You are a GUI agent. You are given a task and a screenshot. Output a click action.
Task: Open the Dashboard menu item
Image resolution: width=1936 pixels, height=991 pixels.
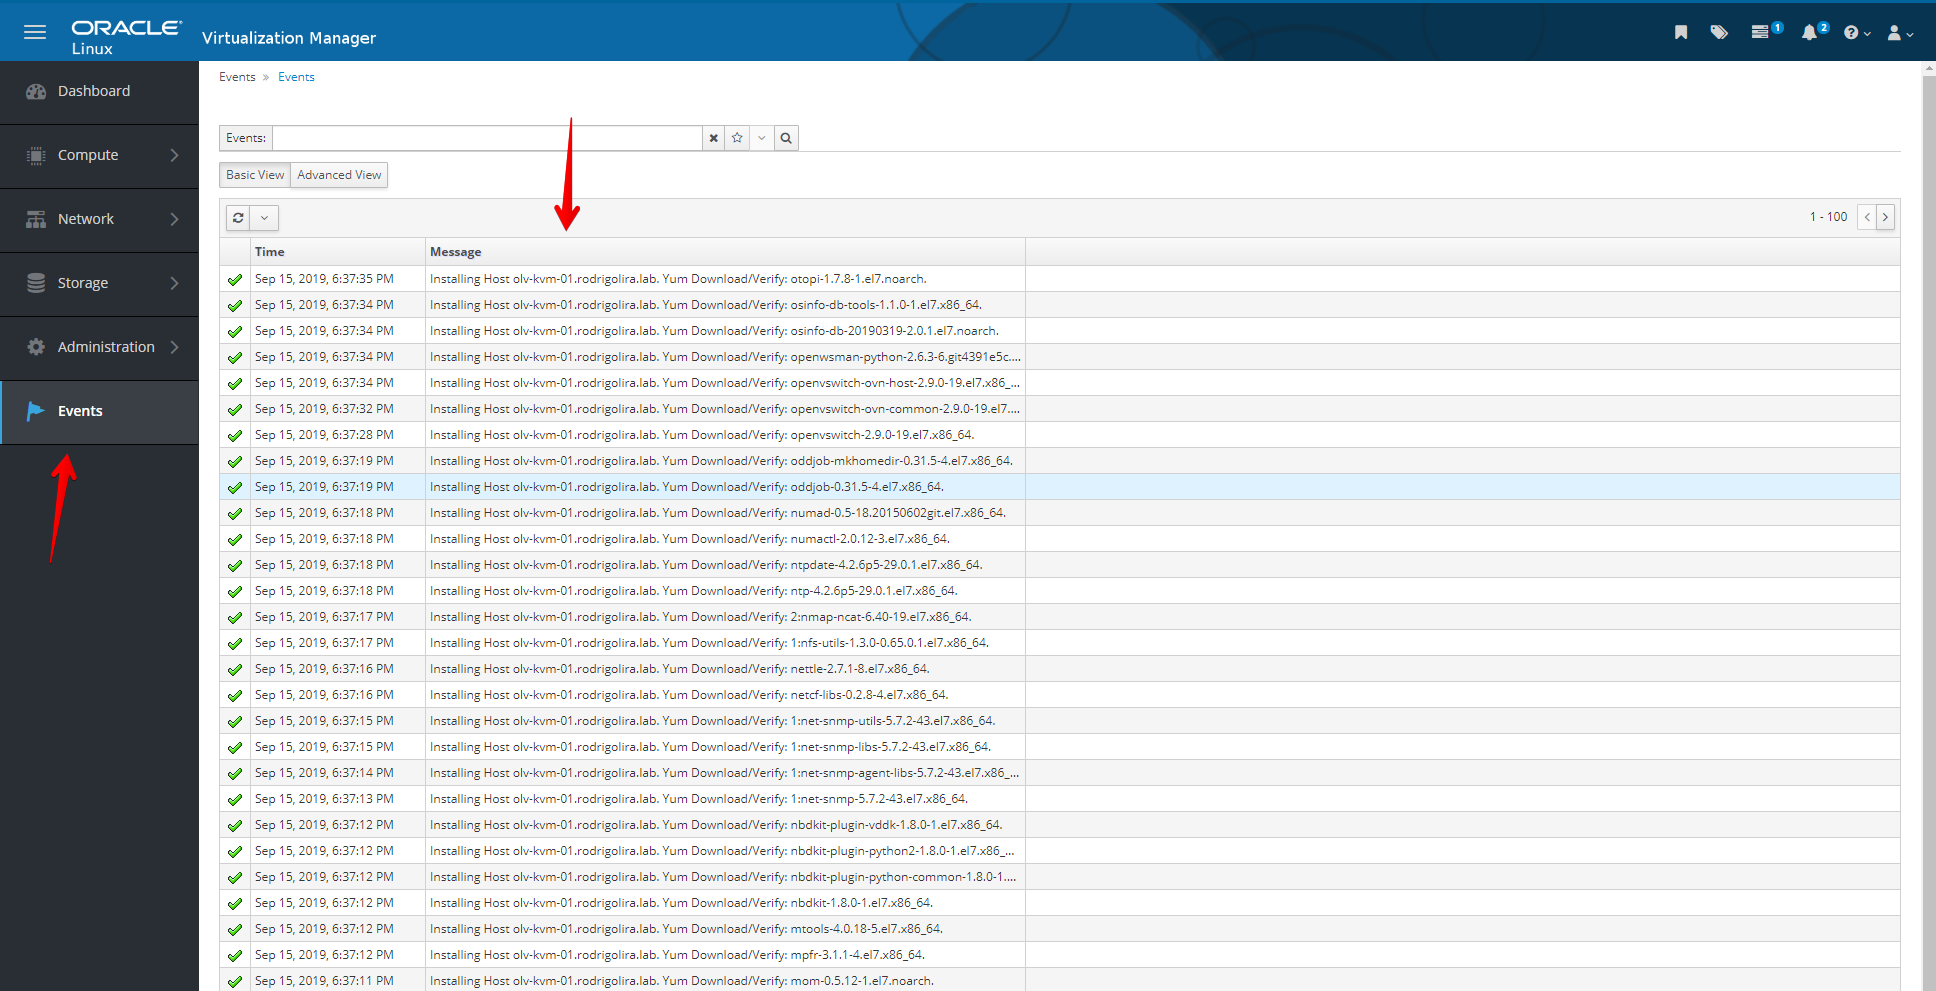(x=94, y=91)
